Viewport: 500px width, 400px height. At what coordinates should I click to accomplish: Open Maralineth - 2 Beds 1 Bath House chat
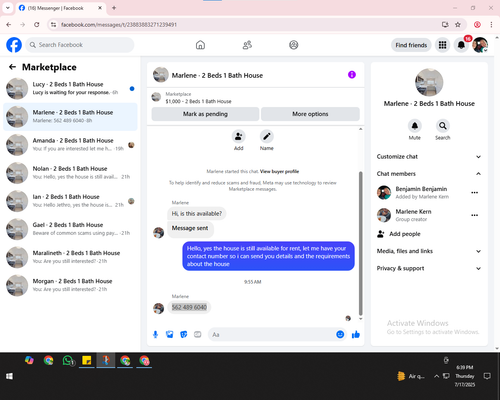coord(70,257)
